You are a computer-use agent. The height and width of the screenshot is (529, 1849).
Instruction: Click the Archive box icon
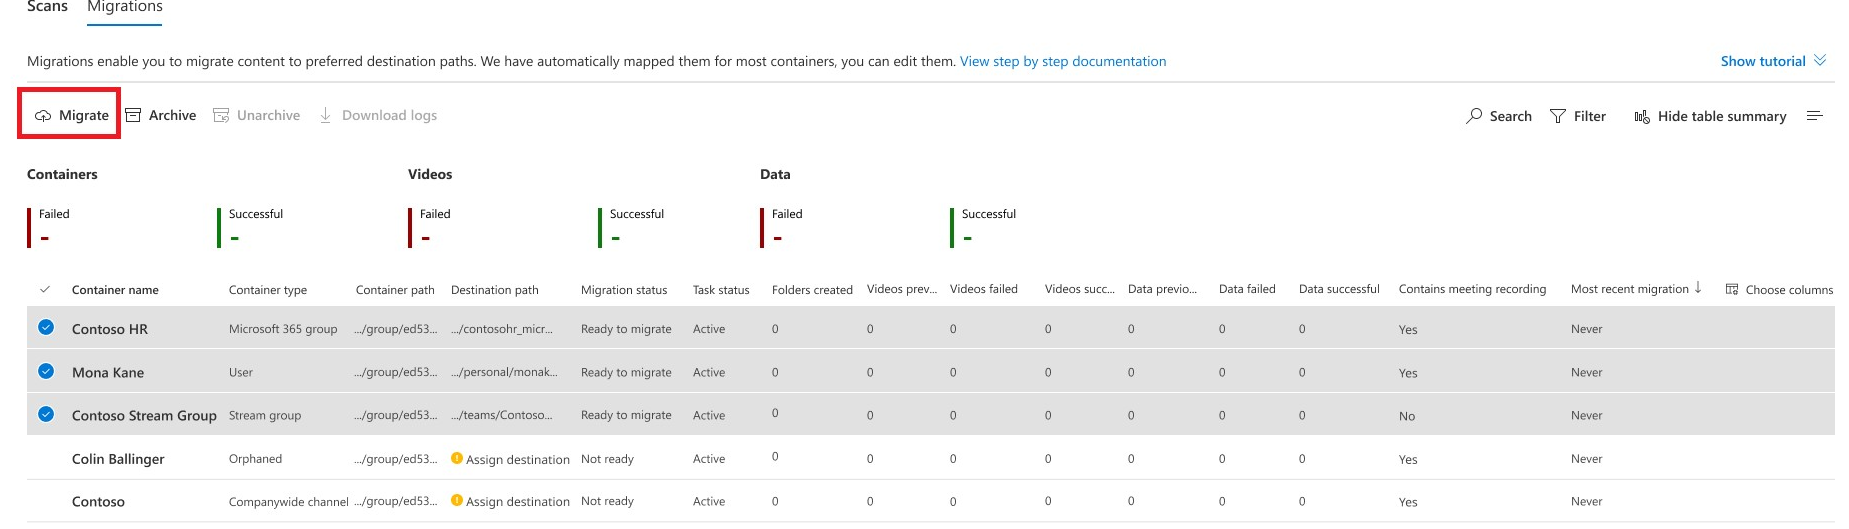click(x=133, y=115)
